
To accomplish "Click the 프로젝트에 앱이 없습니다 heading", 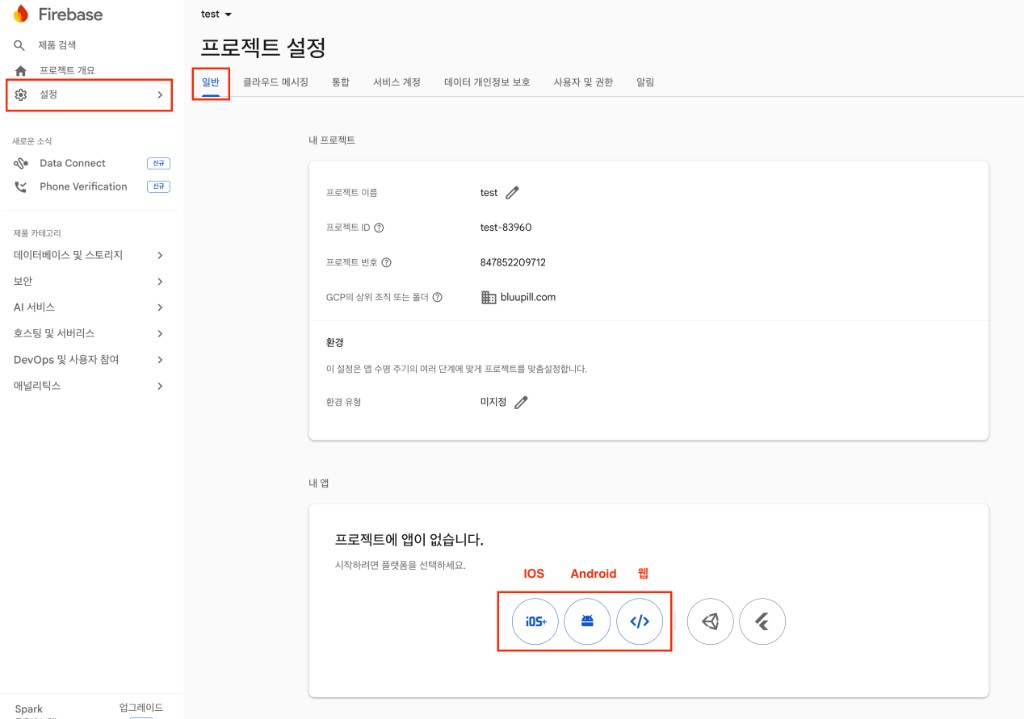I will 409,540.
